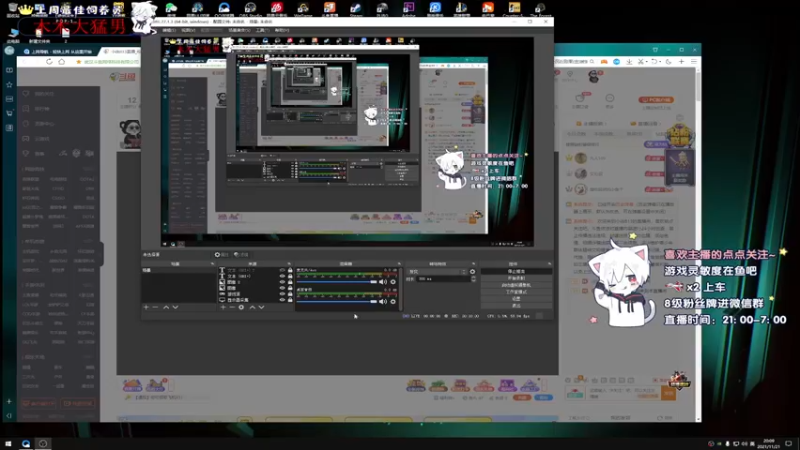The image size is (800, 450).
Task: Go to browser home page icon
Action: pyautogui.click(x=62, y=62)
